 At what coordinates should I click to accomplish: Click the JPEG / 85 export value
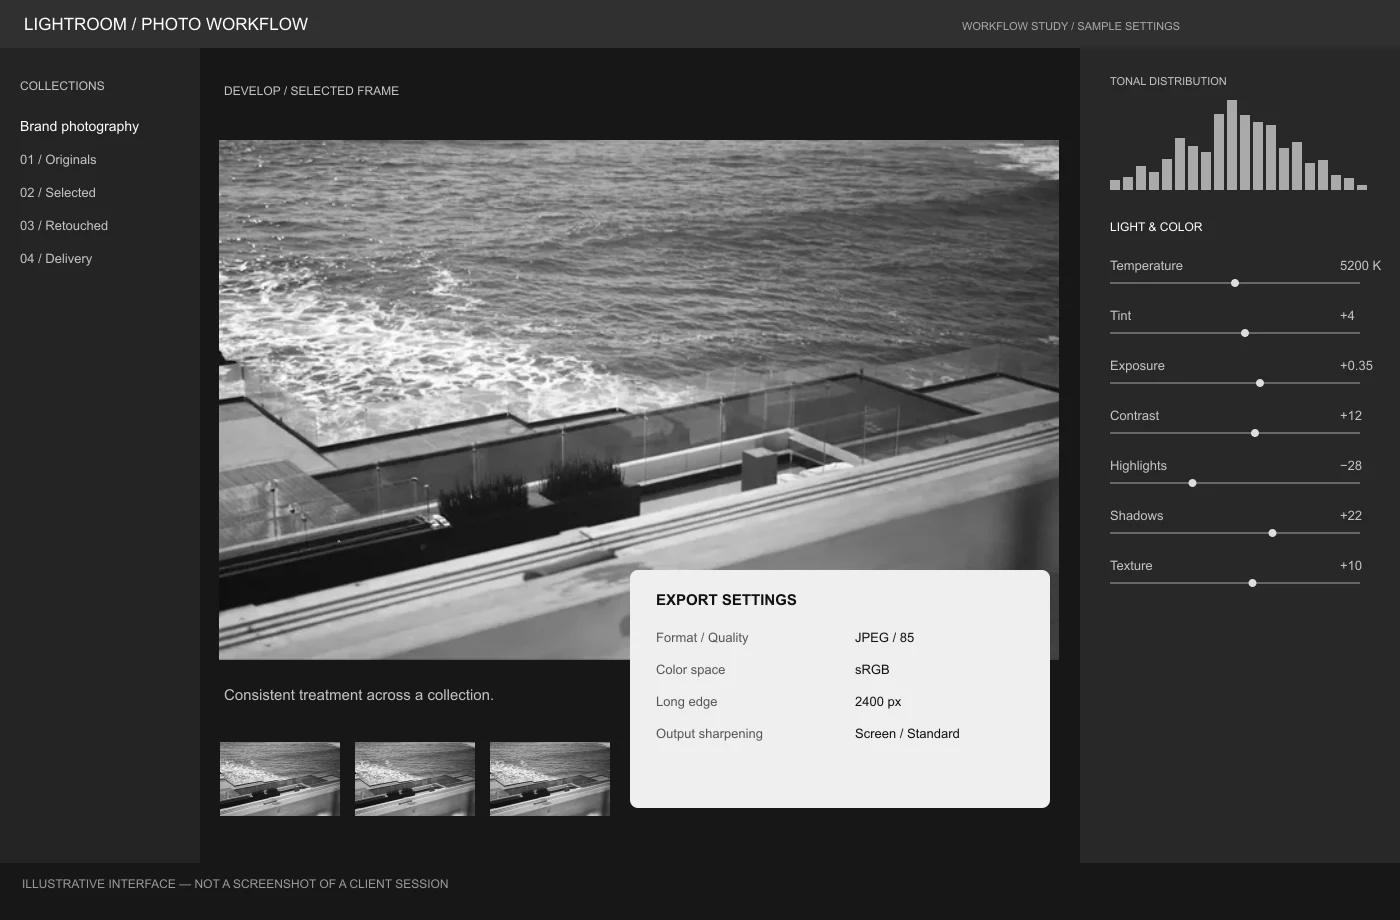click(884, 637)
